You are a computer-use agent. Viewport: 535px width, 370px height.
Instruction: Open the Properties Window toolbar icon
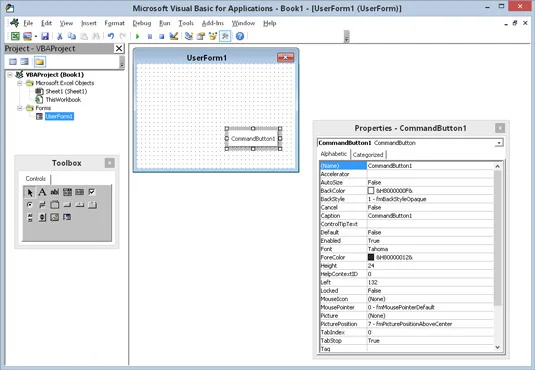pyautogui.click(x=201, y=36)
